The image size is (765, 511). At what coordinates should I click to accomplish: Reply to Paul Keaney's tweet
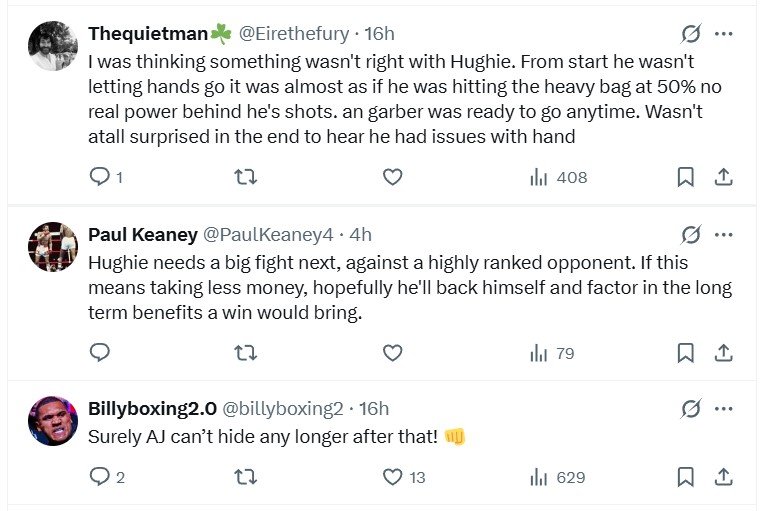[x=99, y=352]
